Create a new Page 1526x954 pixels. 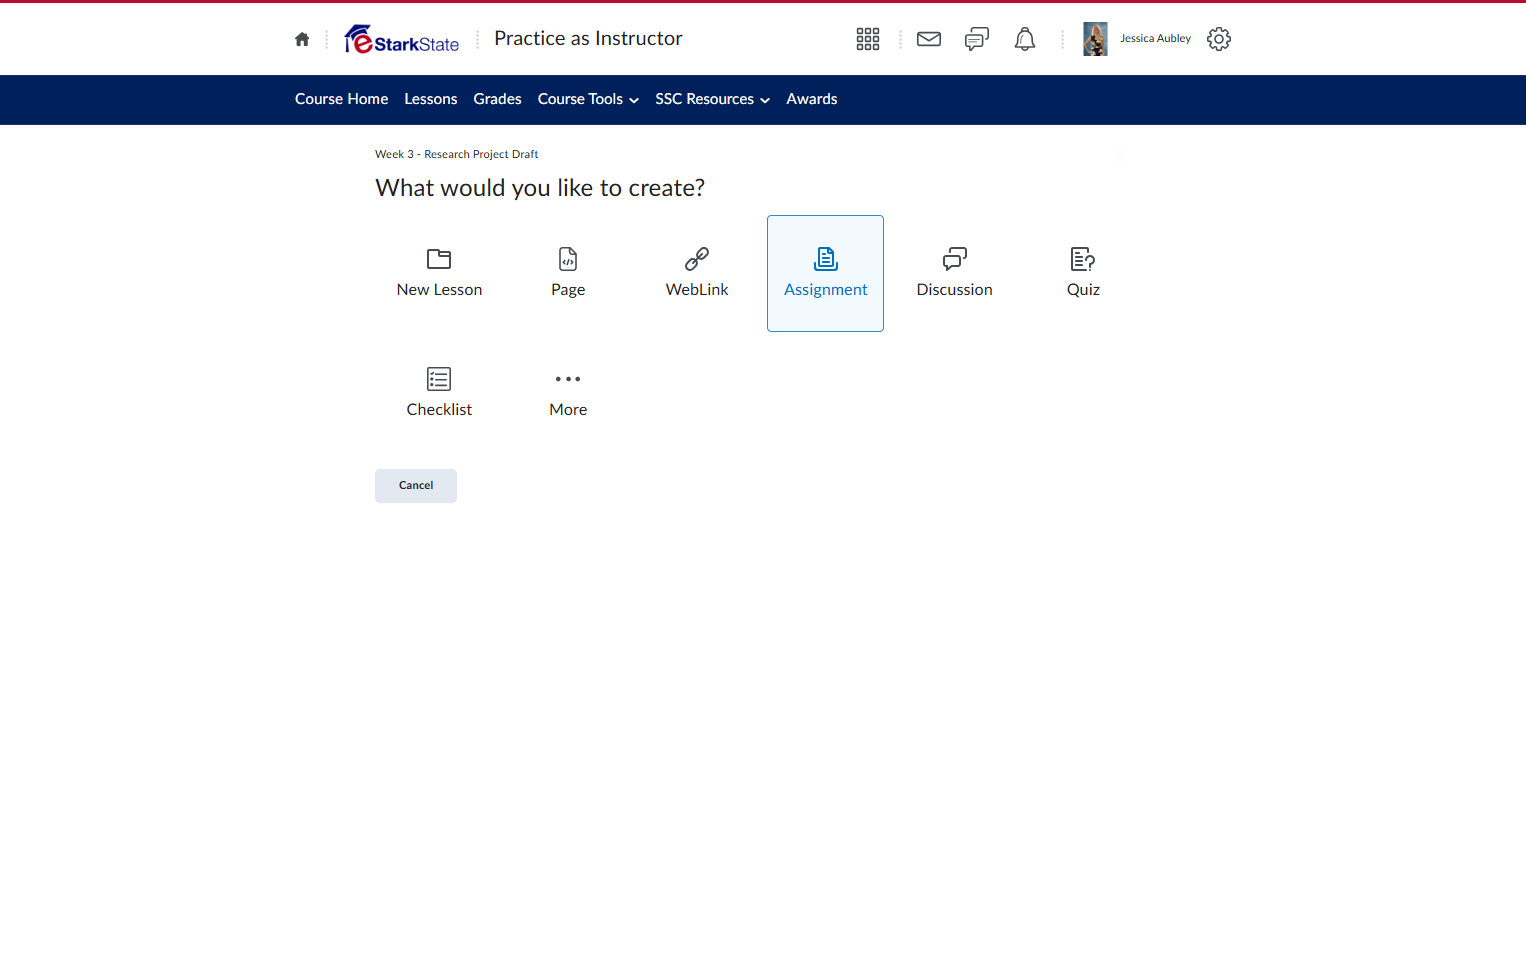pyautogui.click(x=568, y=273)
